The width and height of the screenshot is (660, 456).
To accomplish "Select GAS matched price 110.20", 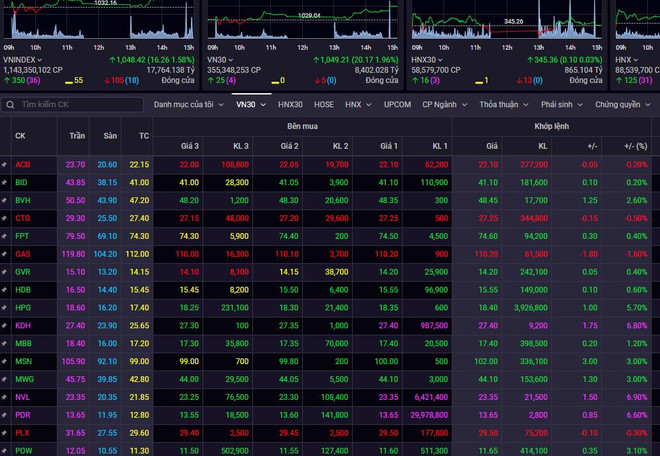I will point(486,254).
